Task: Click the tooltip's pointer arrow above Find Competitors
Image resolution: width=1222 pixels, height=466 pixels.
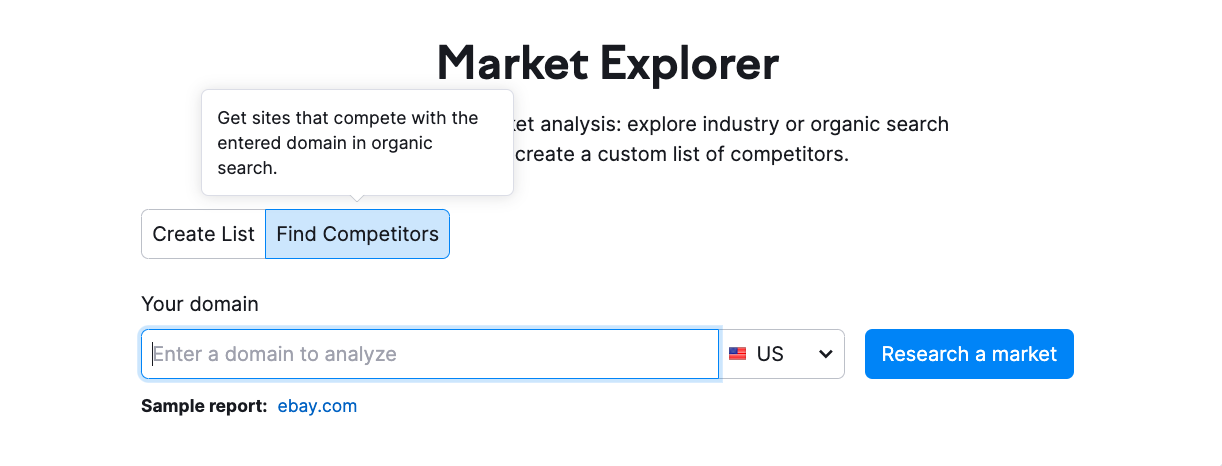Action: [357, 199]
